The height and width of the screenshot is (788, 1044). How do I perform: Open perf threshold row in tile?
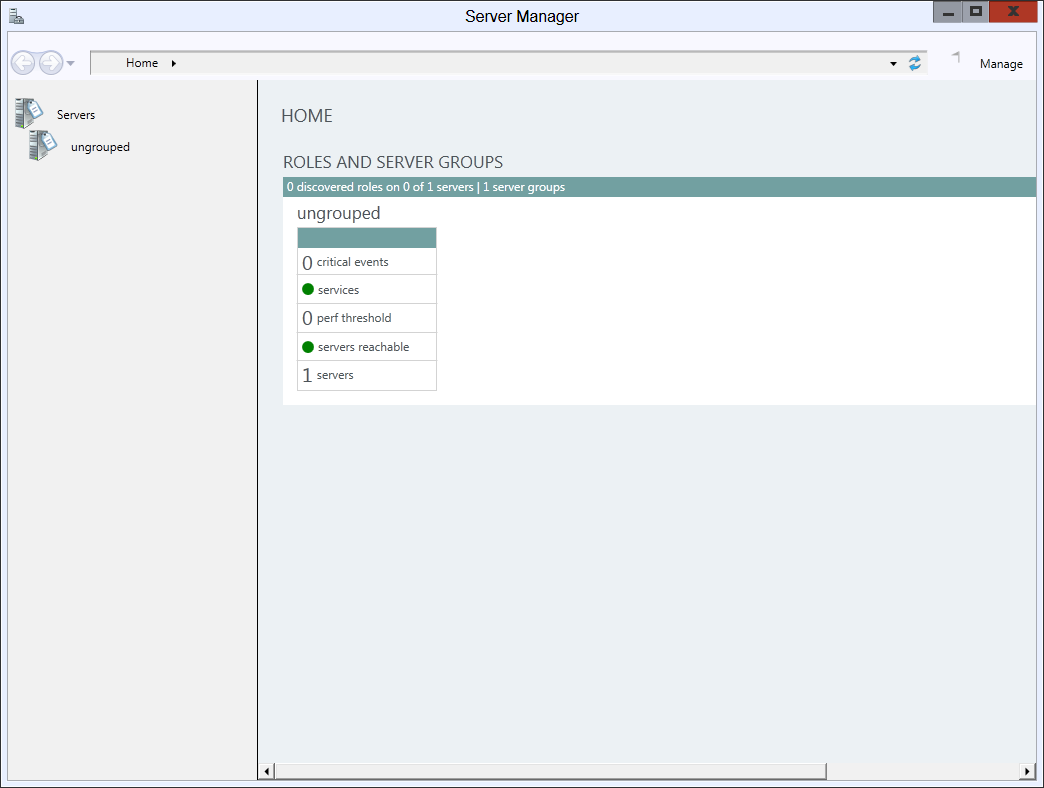(x=367, y=318)
